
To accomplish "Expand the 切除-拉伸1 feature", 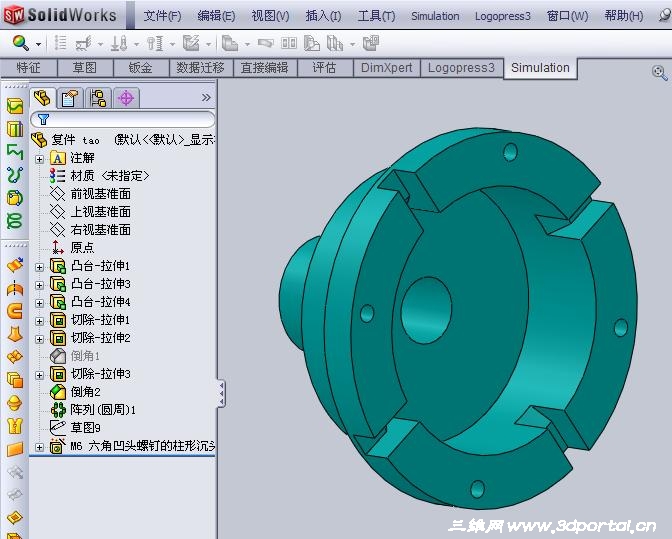I will coord(39,321).
